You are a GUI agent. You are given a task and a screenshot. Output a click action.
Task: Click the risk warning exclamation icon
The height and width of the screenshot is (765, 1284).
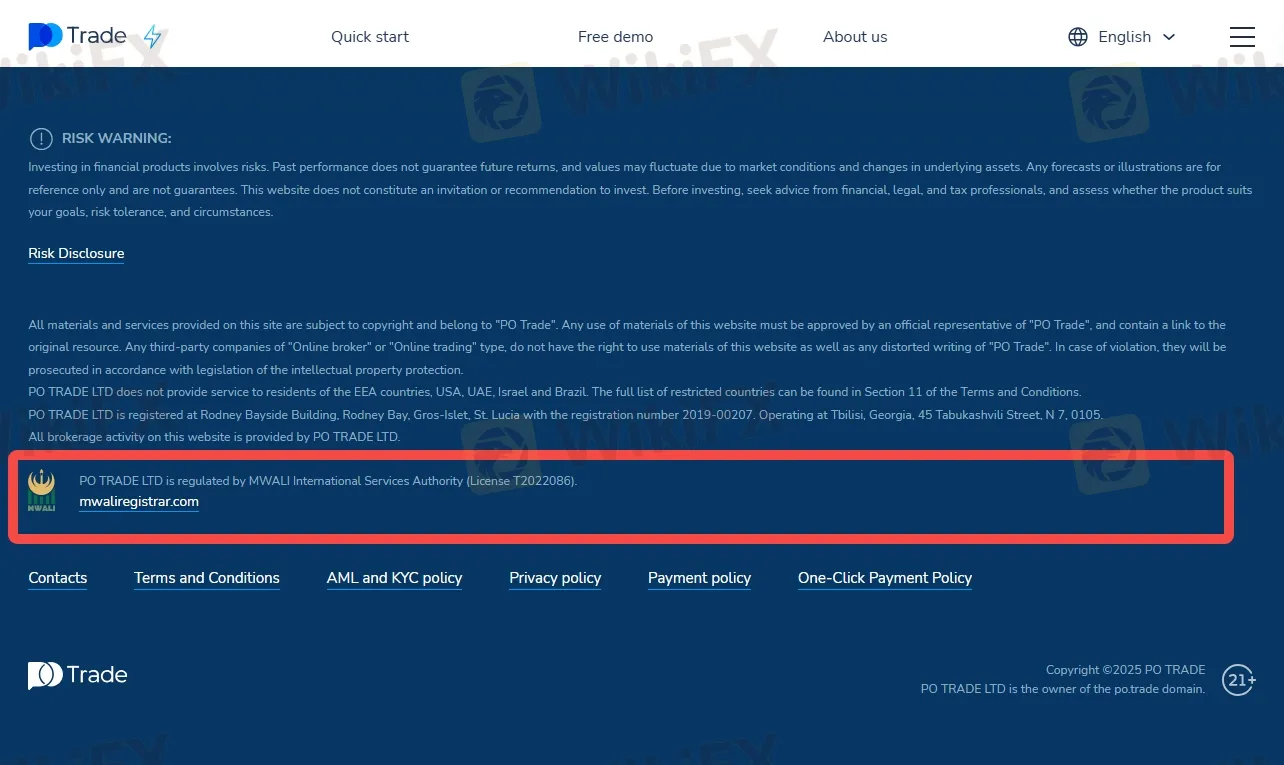click(x=41, y=139)
